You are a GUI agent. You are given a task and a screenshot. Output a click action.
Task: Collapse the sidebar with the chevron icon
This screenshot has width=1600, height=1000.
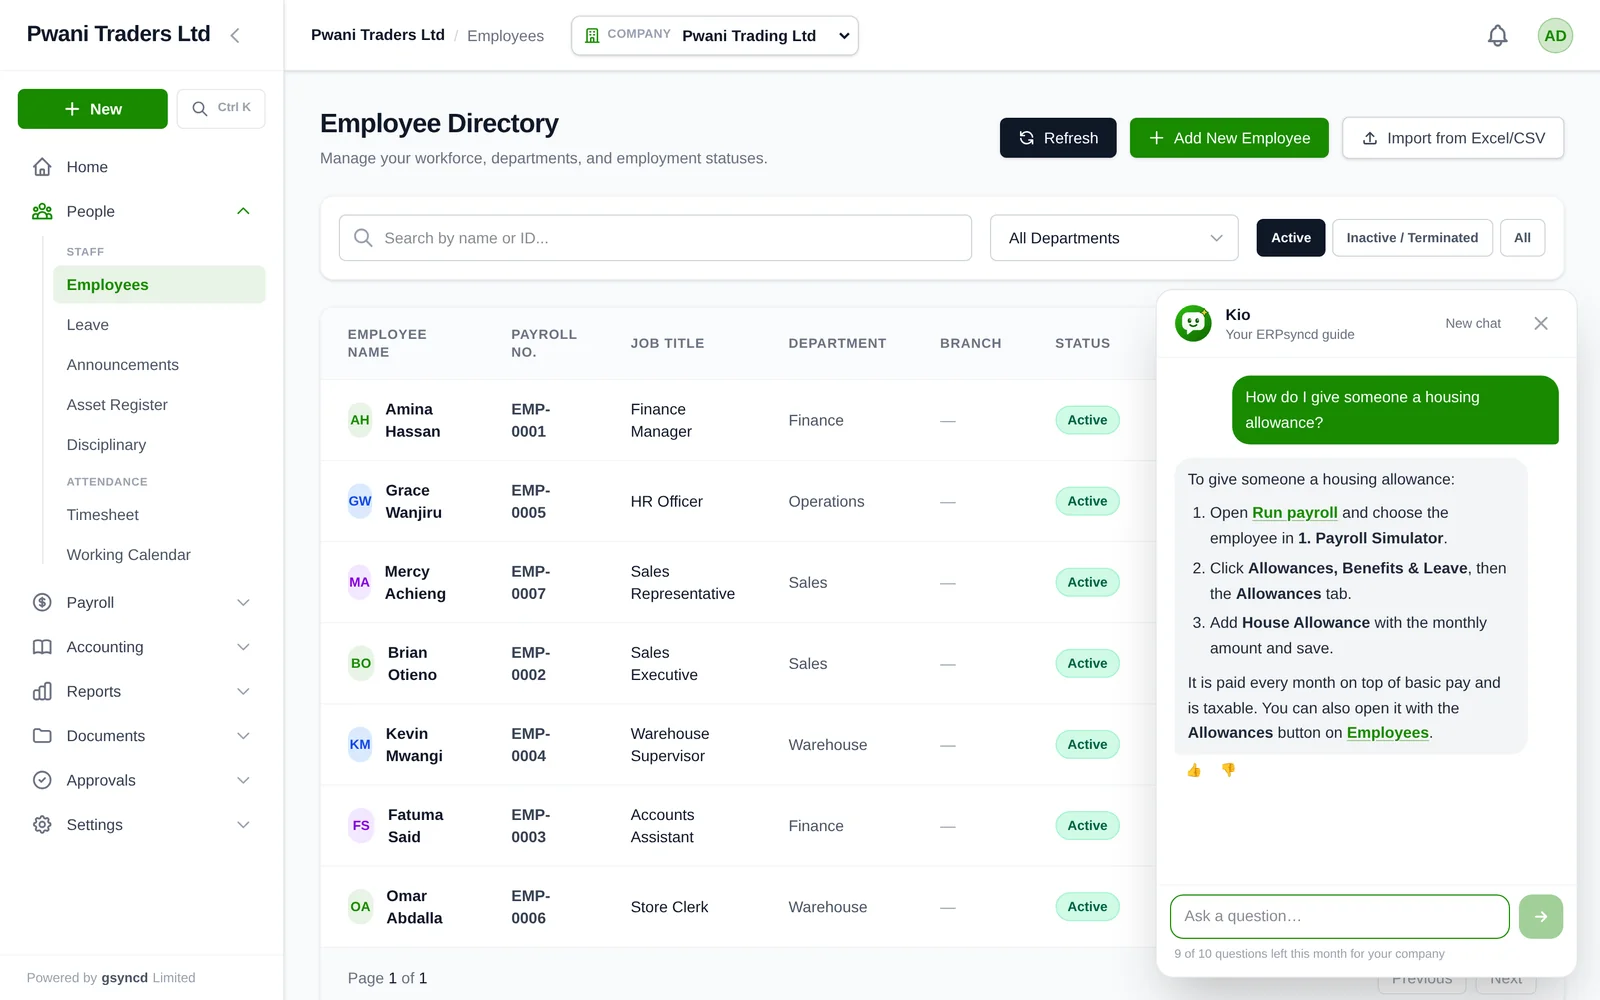click(x=235, y=35)
